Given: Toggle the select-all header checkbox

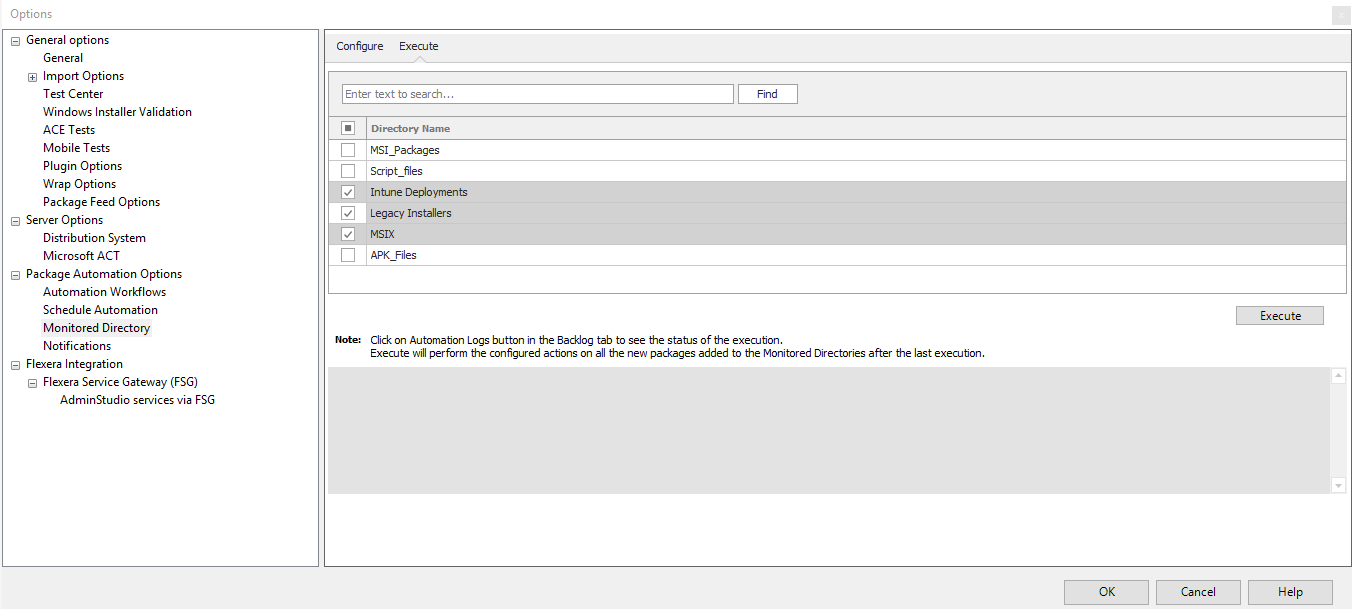Looking at the screenshot, I should (x=348, y=128).
